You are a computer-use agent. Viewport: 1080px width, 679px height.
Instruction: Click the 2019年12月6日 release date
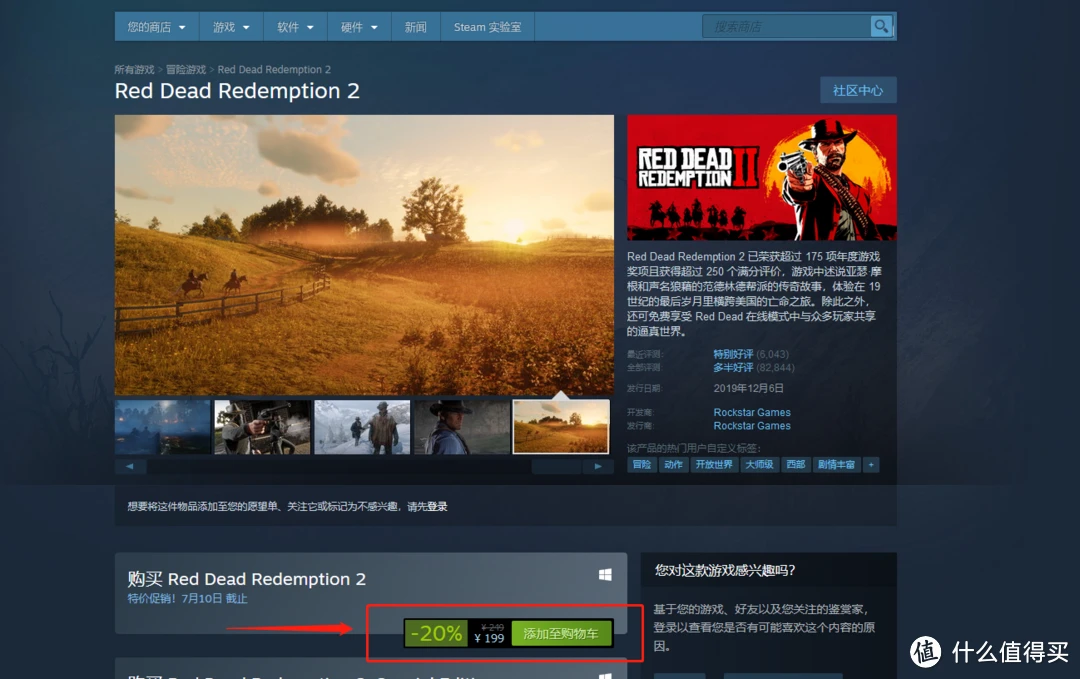(749, 388)
